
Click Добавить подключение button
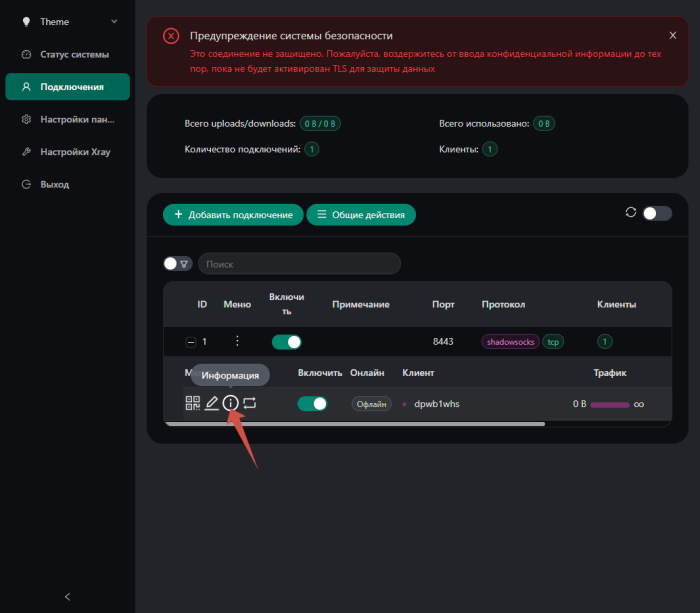(x=233, y=214)
